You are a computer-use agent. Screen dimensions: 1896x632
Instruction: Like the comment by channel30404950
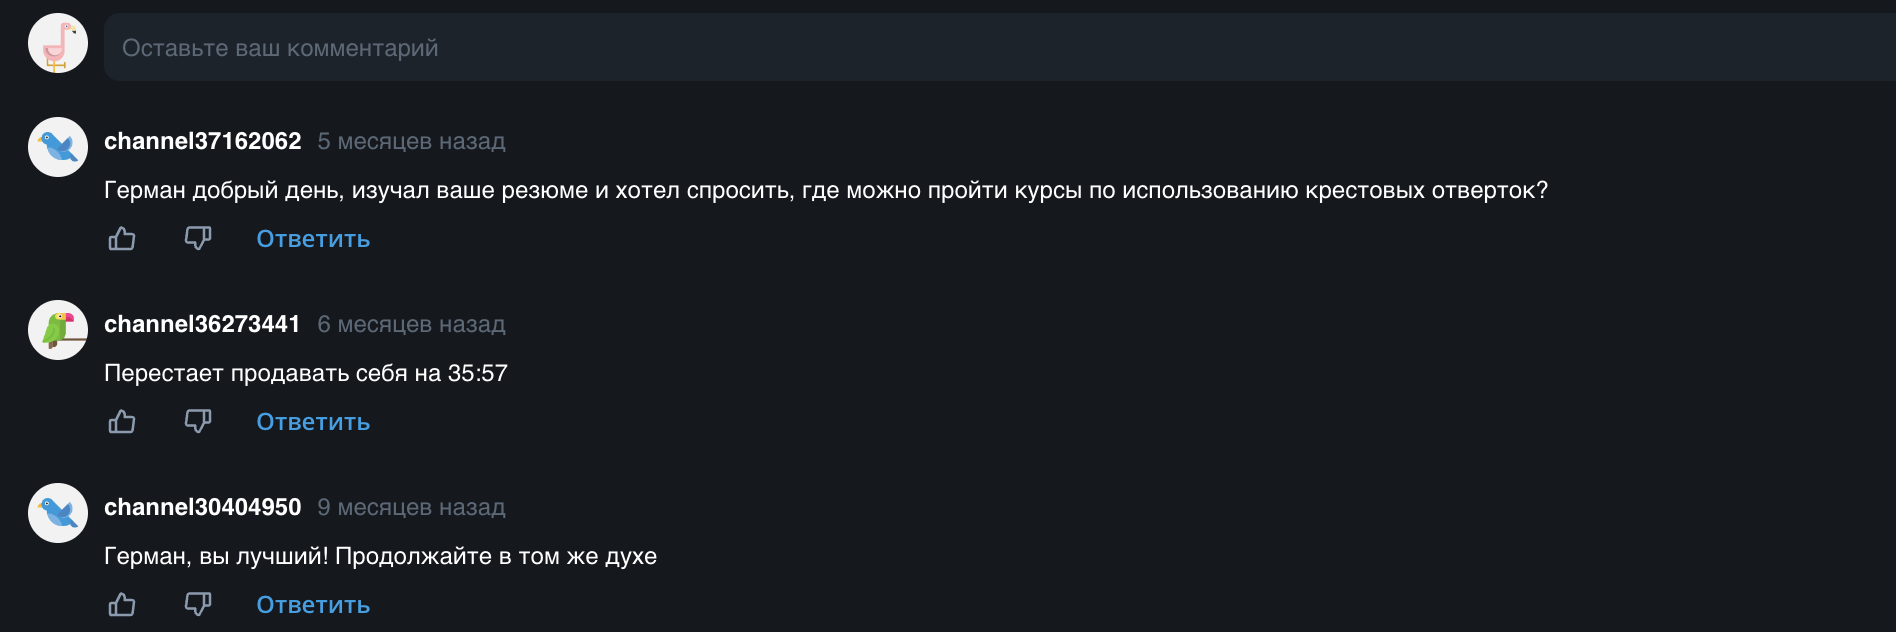click(122, 605)
